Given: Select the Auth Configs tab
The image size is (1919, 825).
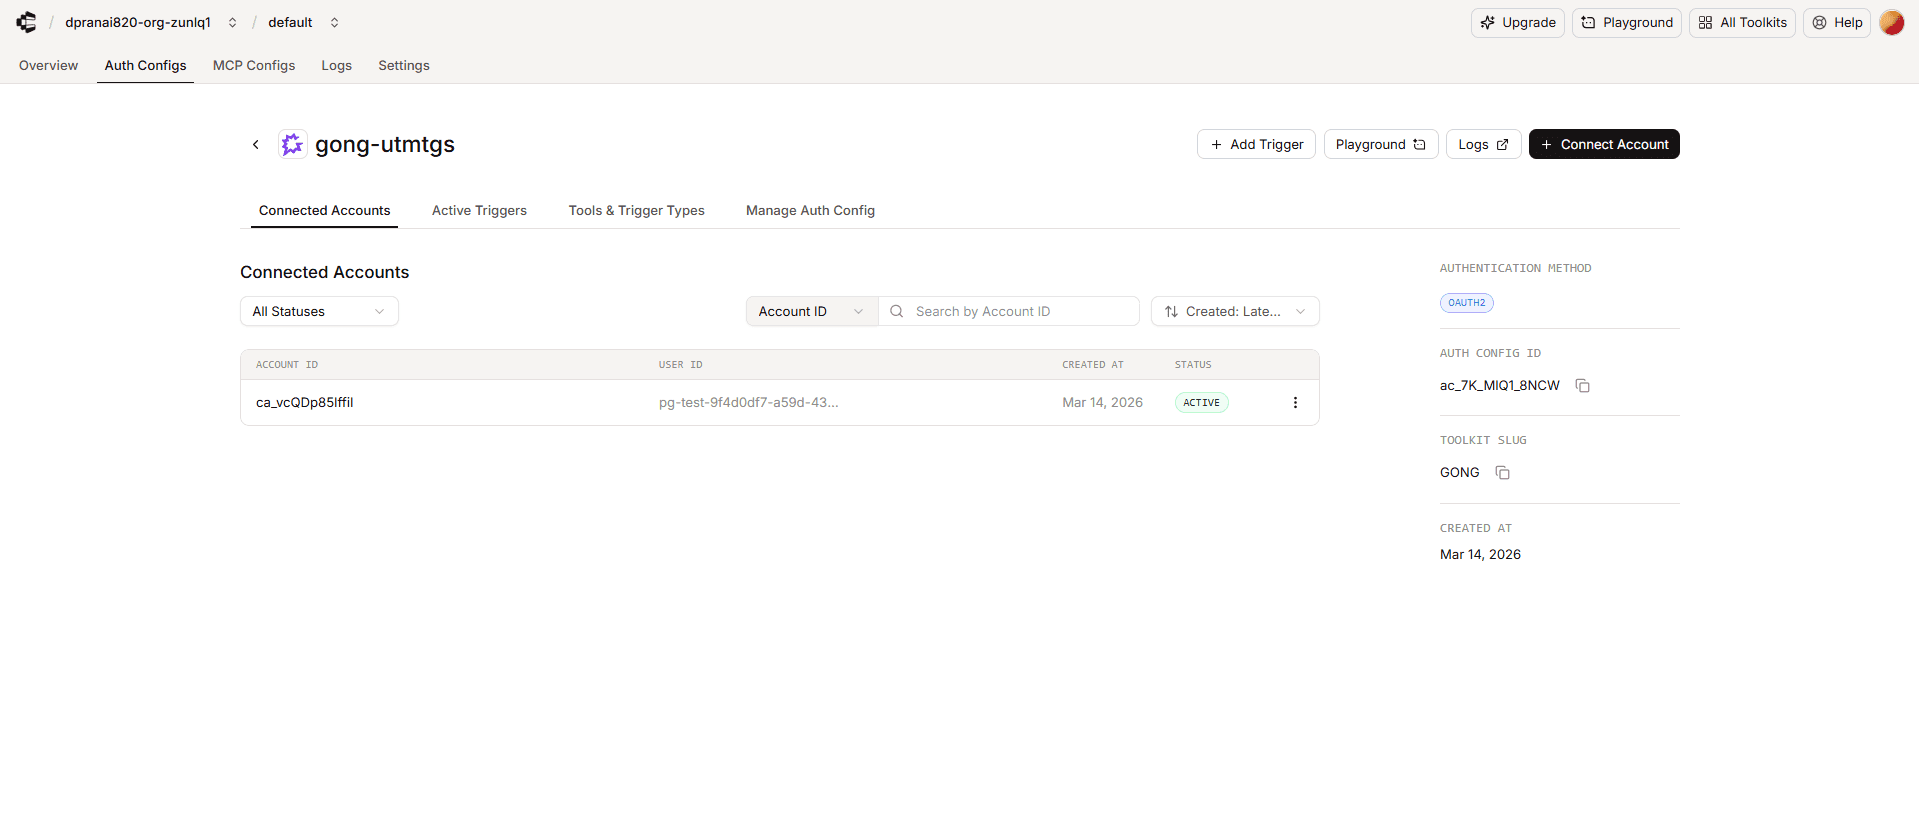Looking at the screenshot, I should (x=145, y=66).
